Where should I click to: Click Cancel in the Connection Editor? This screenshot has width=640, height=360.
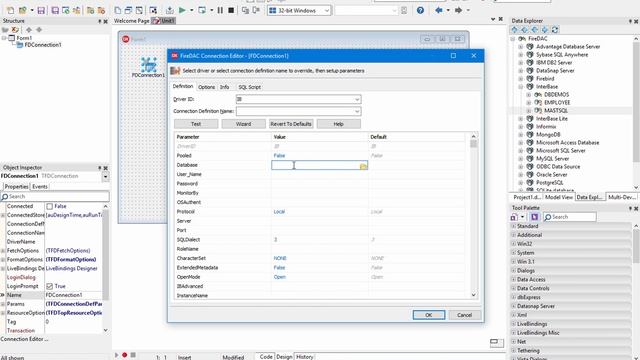coord(464,315)
